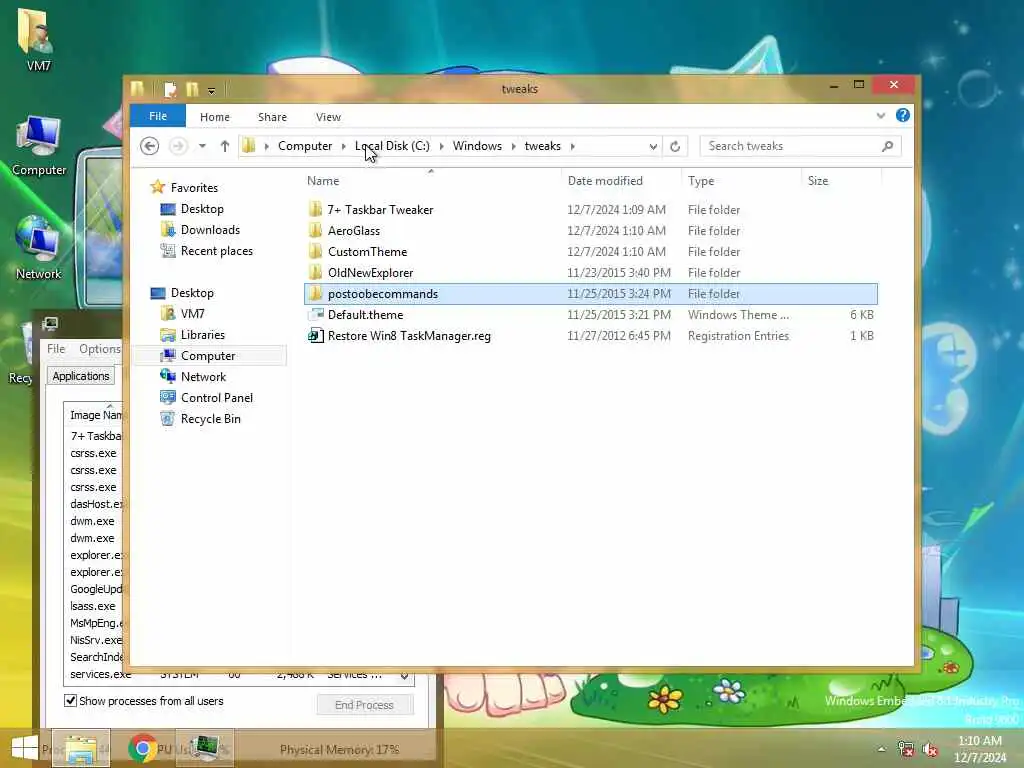Expand arrow after Computer in breadcrumb
This screenshot has width=1024, height=768.
[344, 146]
